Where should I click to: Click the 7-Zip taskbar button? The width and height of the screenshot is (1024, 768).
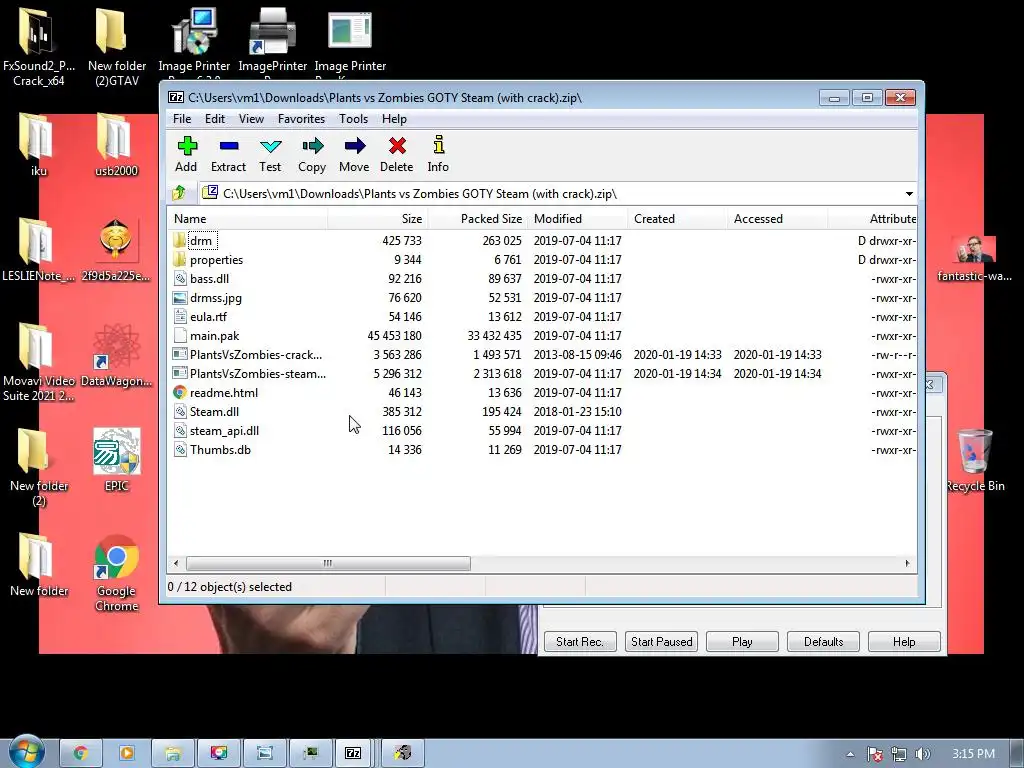353,753
